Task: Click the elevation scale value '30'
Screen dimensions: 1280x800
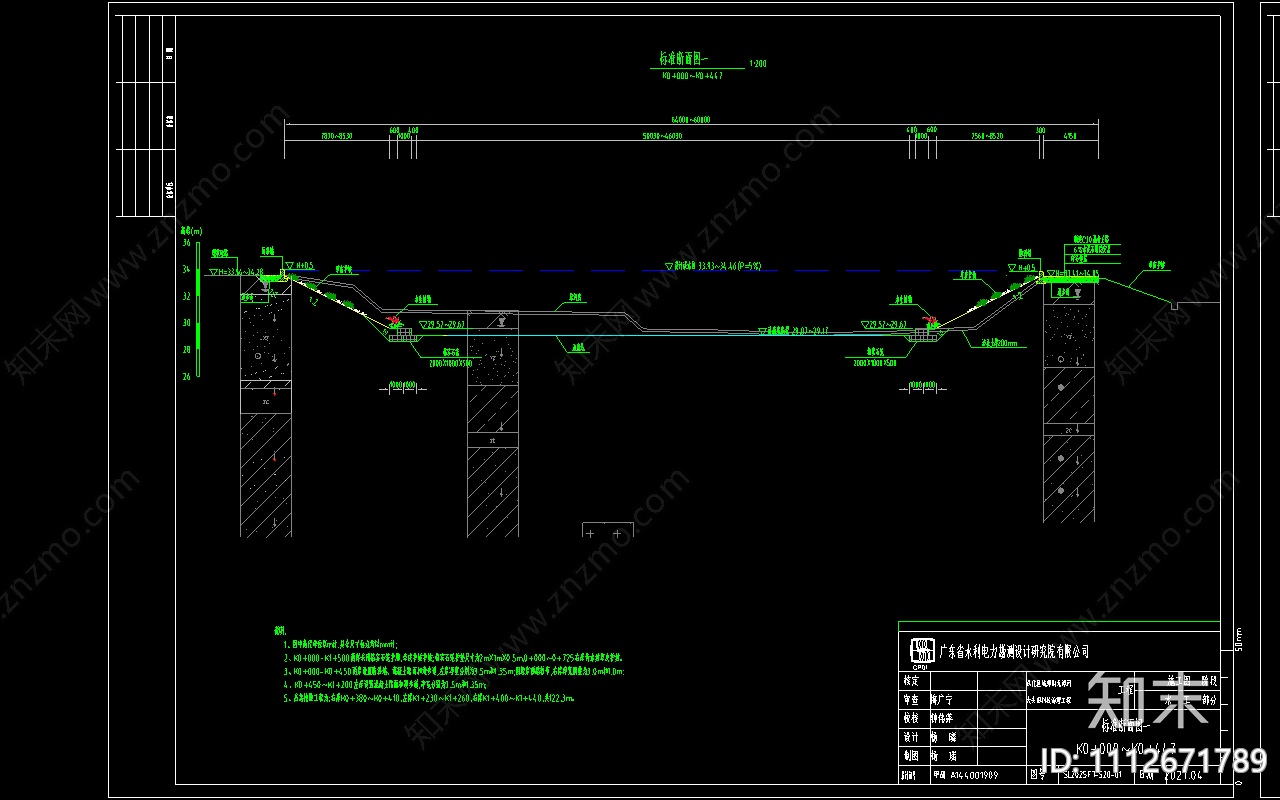Action: pos(186,323)
